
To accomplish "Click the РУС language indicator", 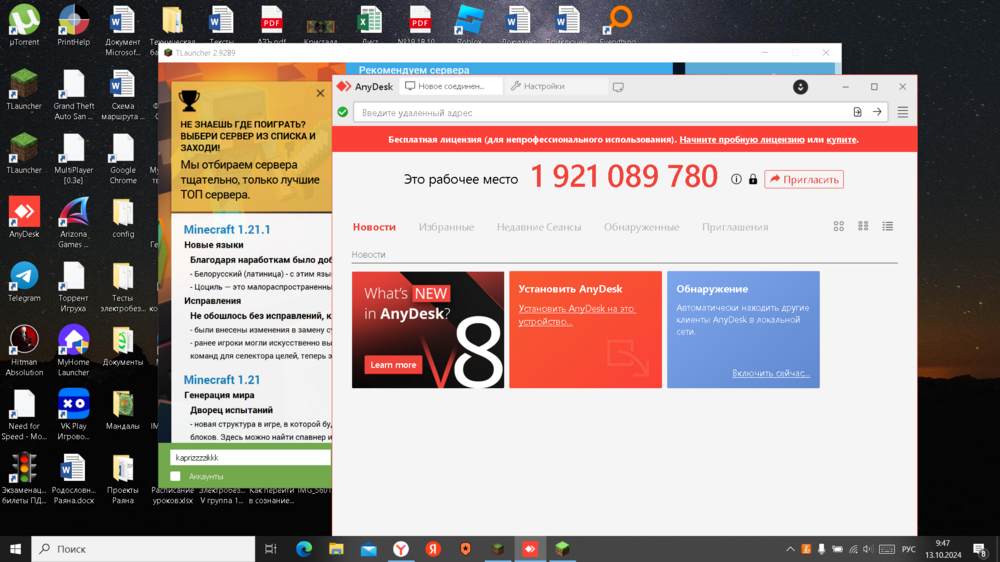I will [x=909, y=549].
